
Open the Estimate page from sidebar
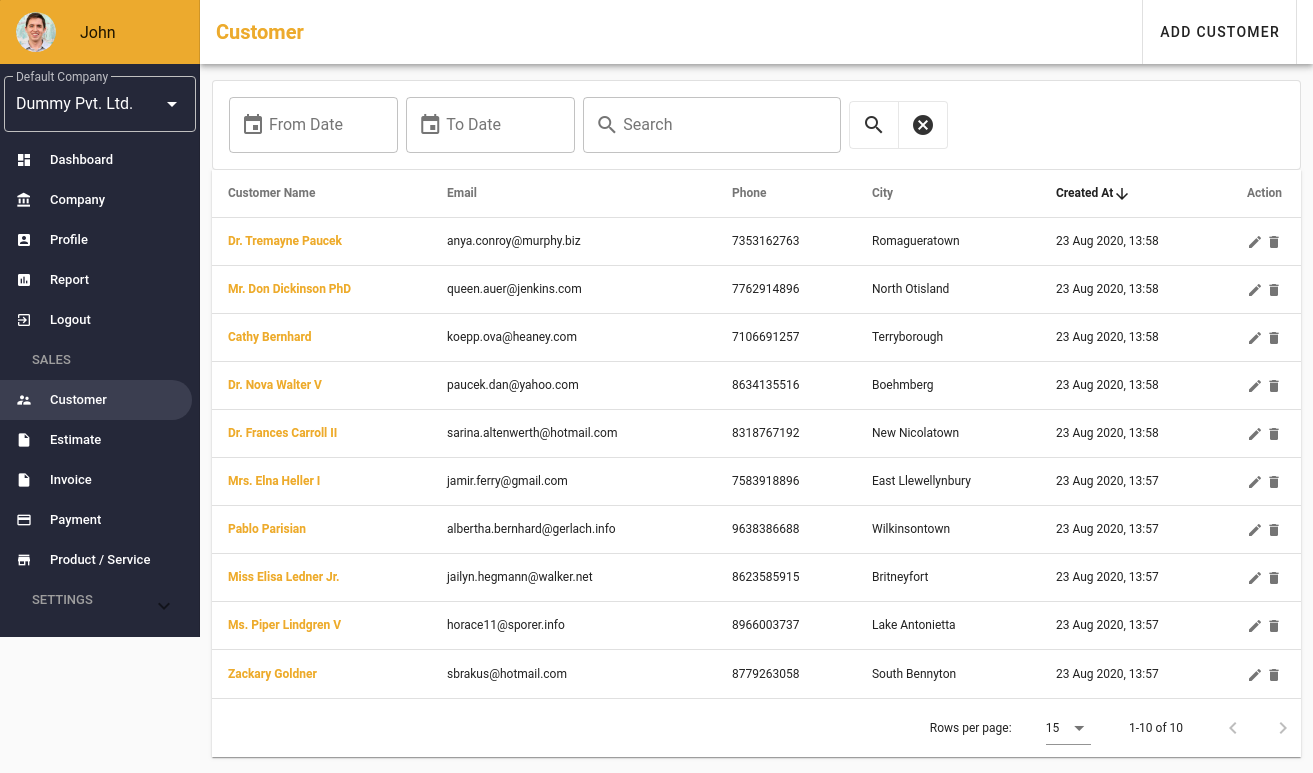tap(75, 439)
